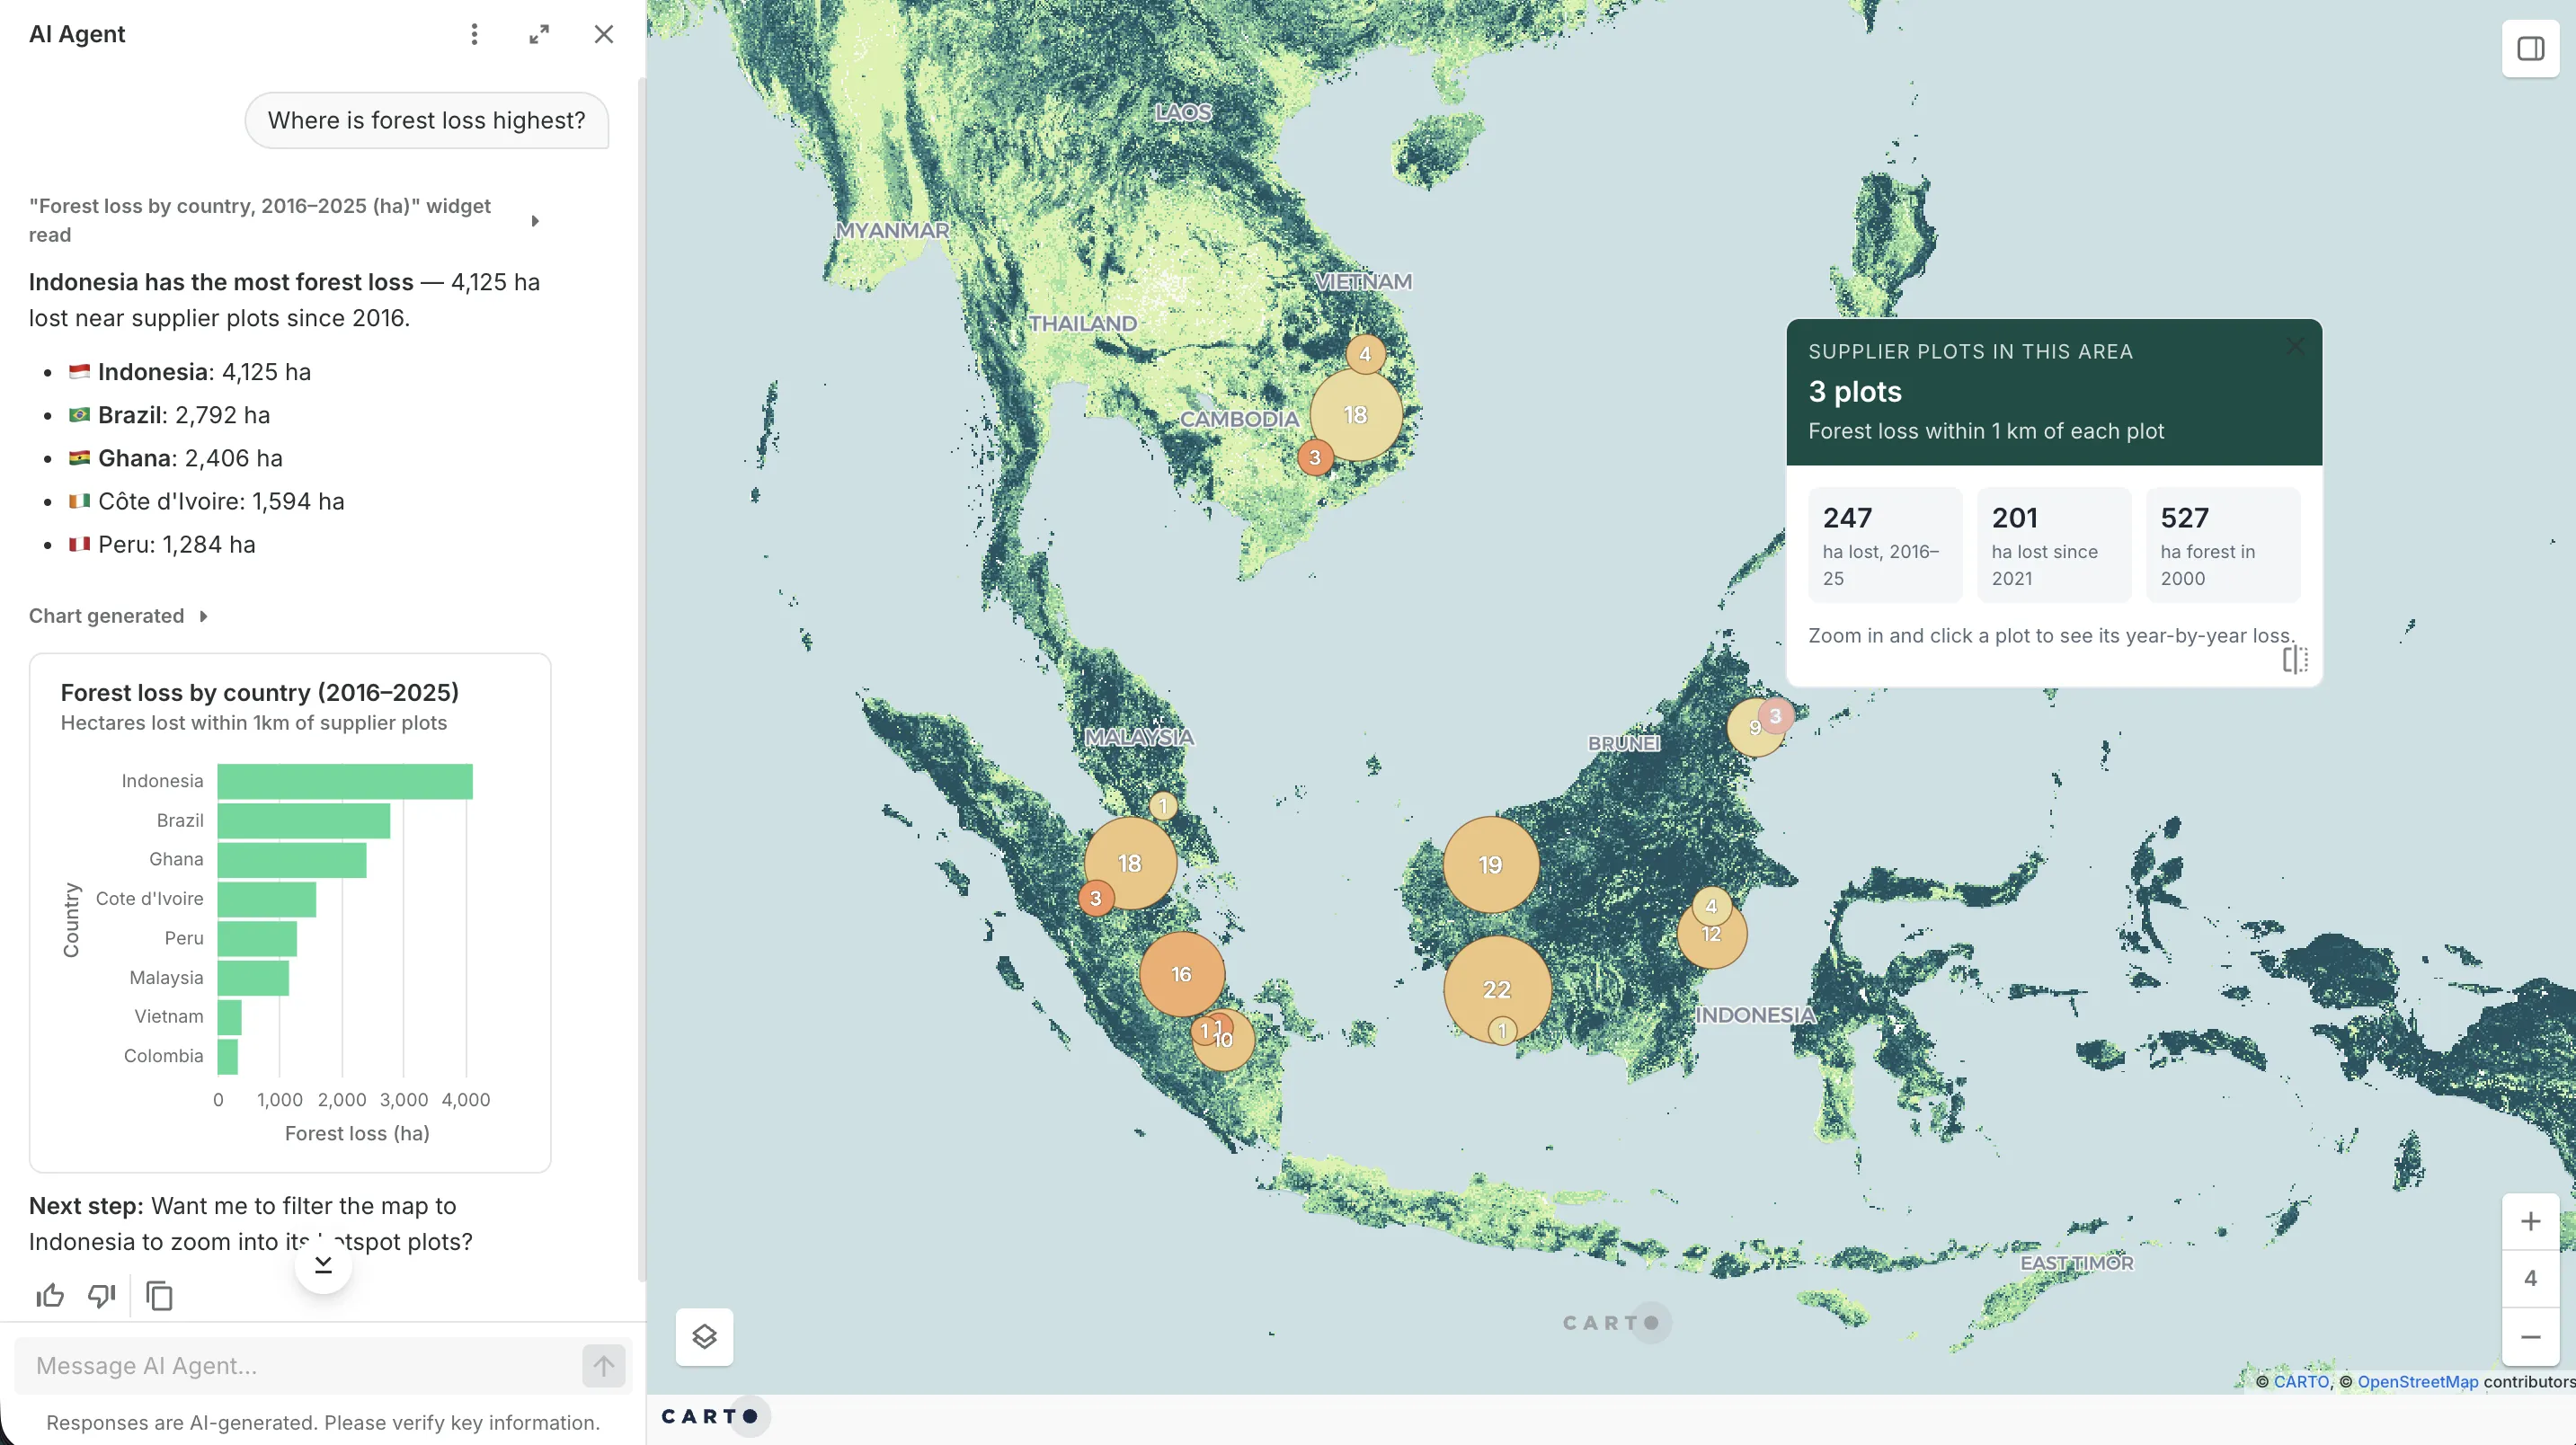The width and height of the screenshot is (2576, 1445).
Task: Click the '527 ha forest in 2000' stat card
Action: (x=2222, y=545)
